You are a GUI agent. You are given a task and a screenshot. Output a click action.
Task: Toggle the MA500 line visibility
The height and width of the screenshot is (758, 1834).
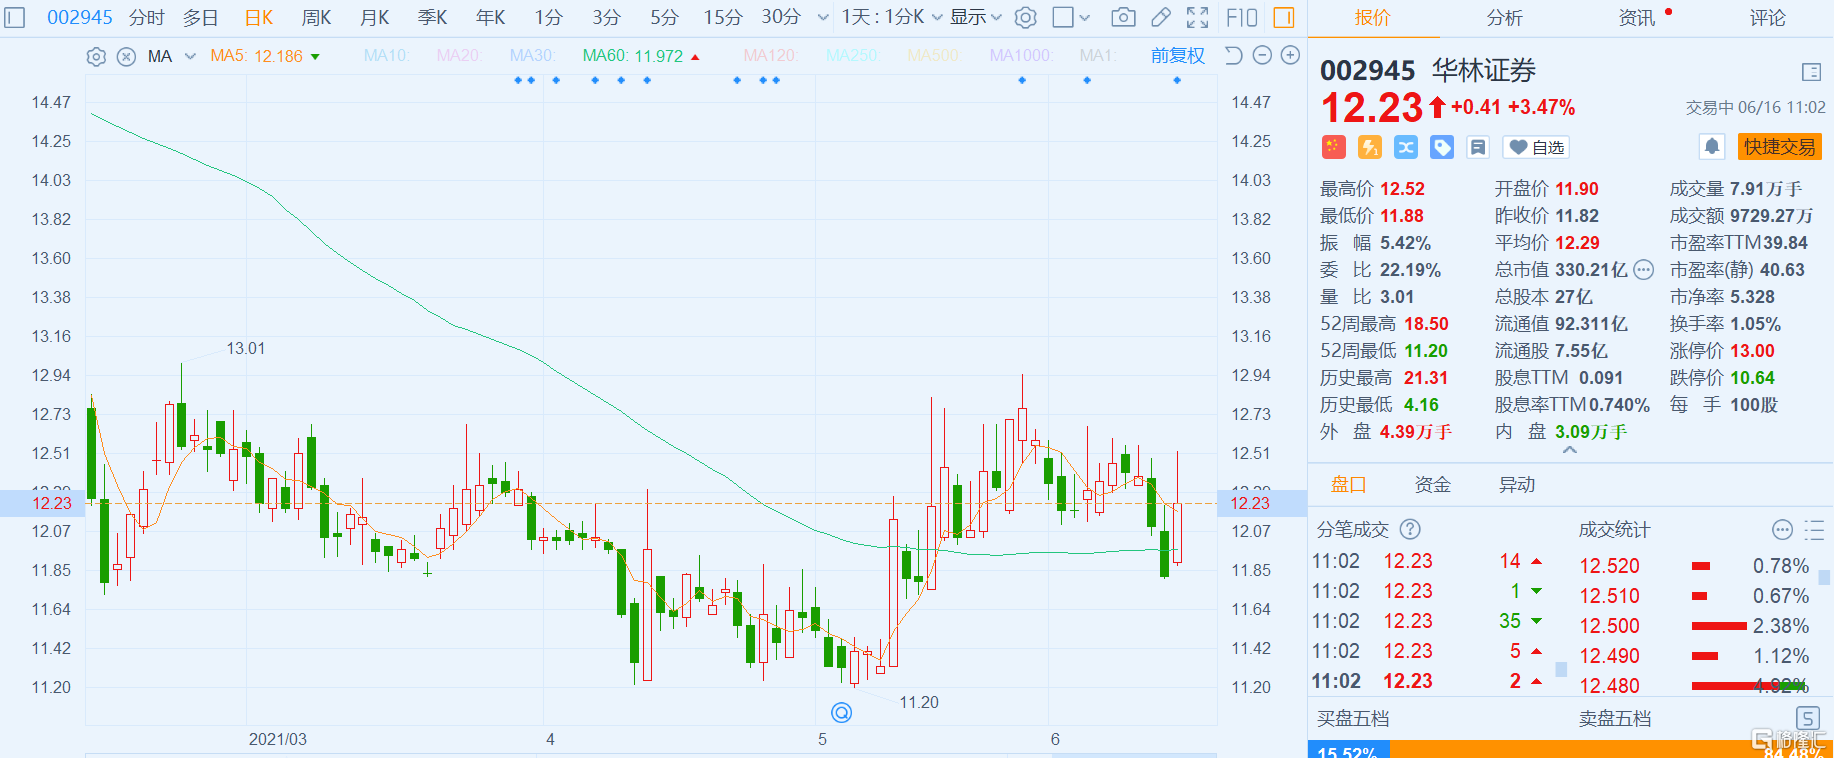(x=934, y=56)
